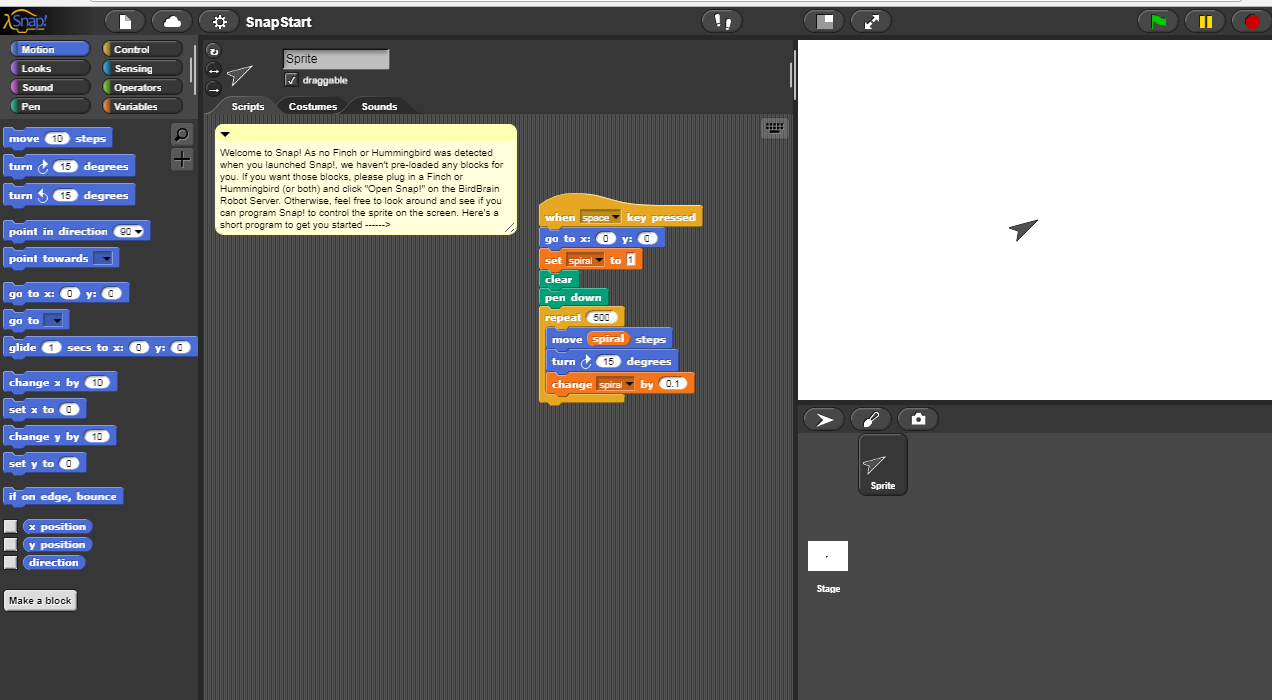
Task: Open the Sounds tab
Action: 378,106
